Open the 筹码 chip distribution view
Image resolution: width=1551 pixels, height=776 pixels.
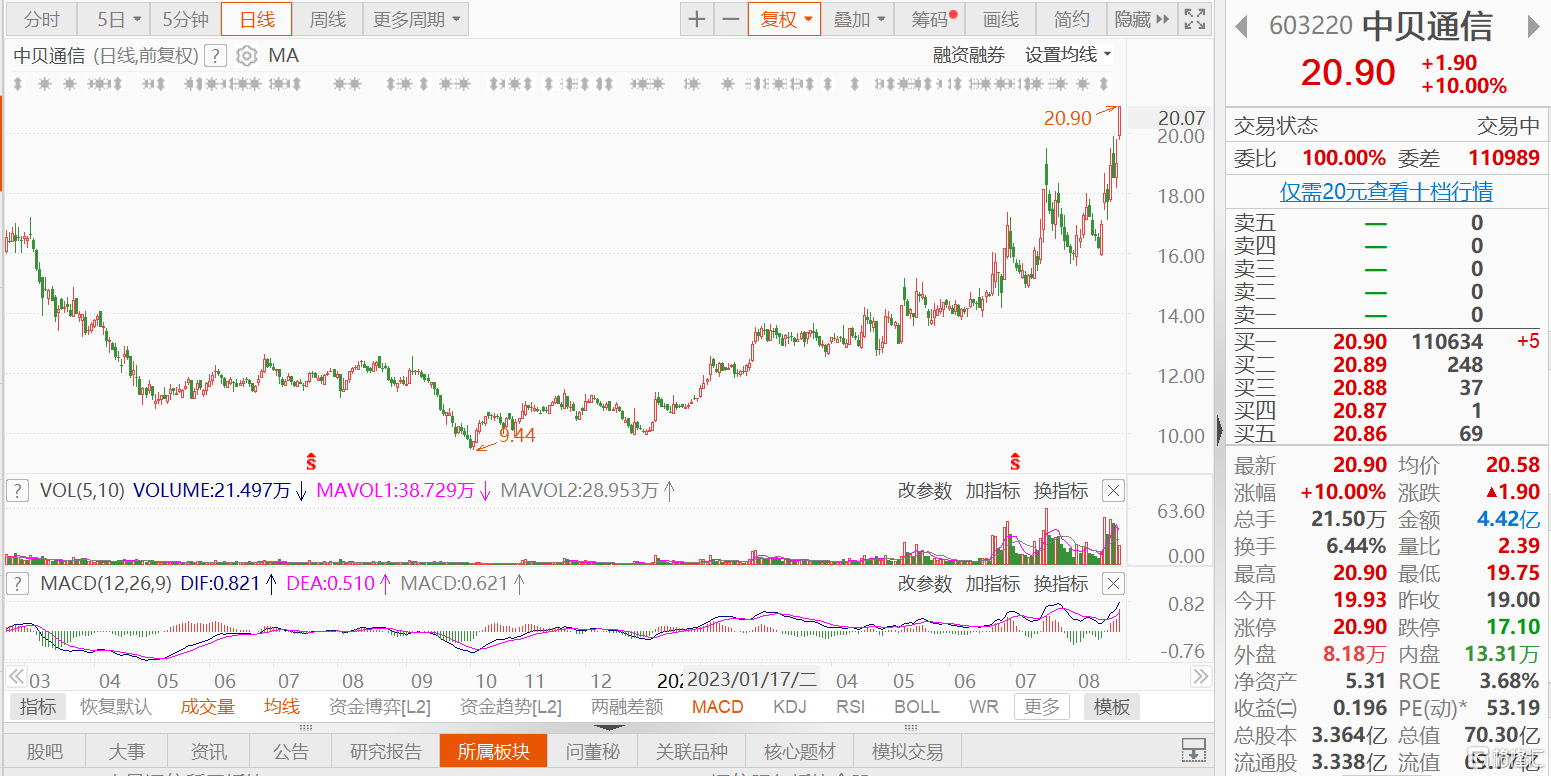[930, 19]
